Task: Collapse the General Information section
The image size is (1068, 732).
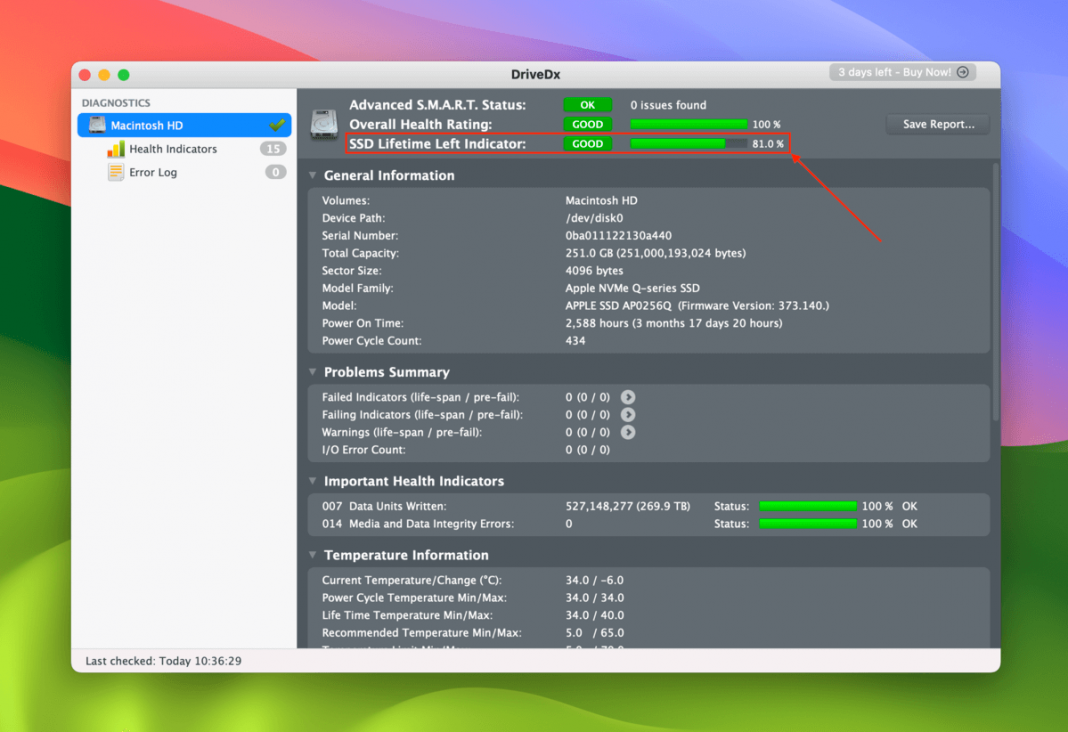Action: click(x=314, y=176)
